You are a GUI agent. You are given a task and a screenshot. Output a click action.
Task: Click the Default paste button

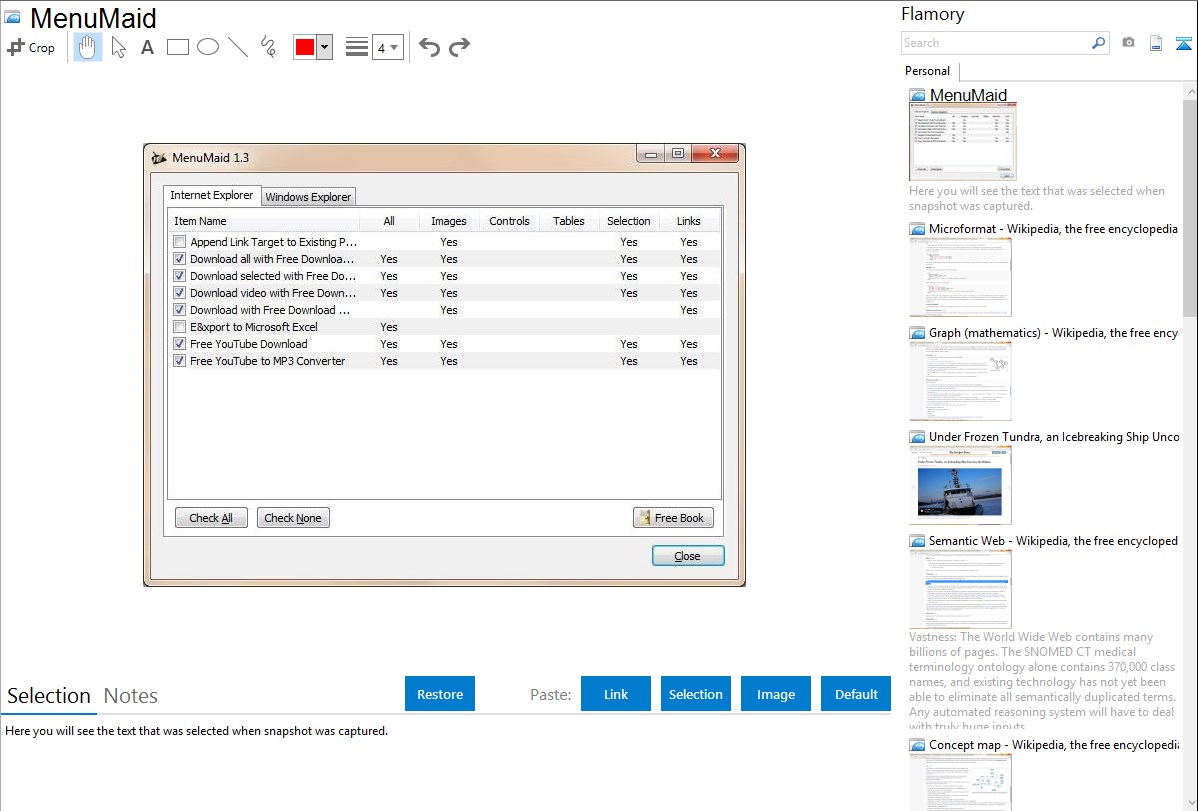tap(856, 694)
